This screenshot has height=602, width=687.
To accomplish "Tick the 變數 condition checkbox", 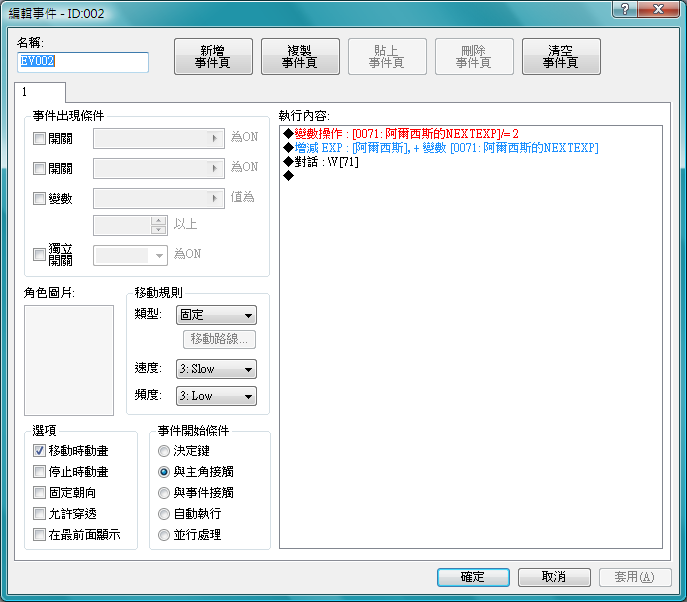I will tap(39, 198).
